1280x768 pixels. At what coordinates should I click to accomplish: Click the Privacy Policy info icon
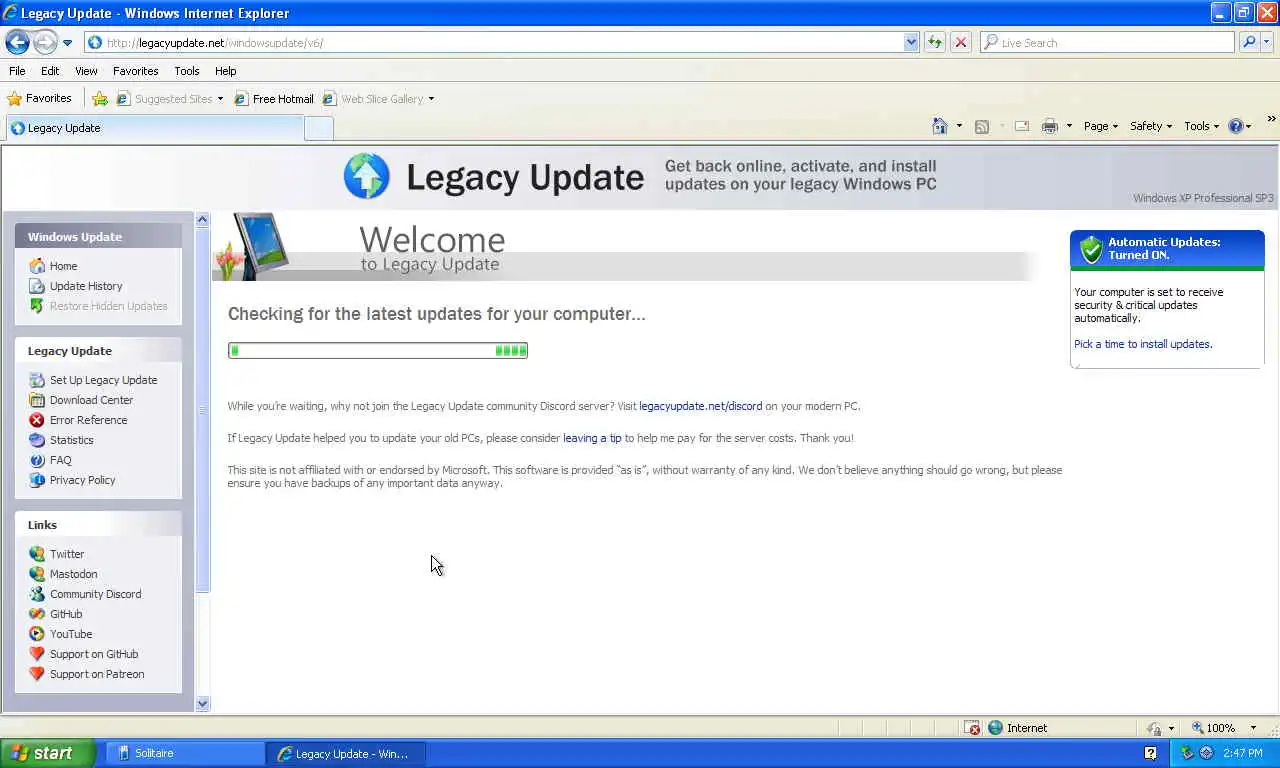[x=37, y=480]
